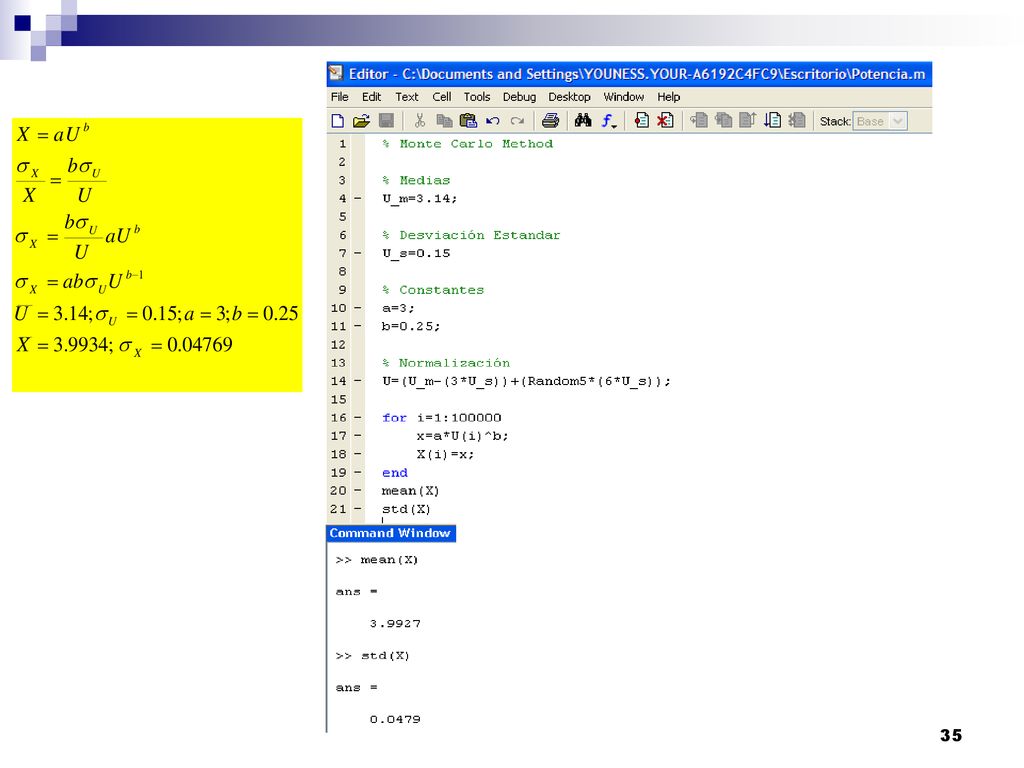
Task: Click the comment '% Constantes'
Action: pyautogui.click(x=433, y=290)
